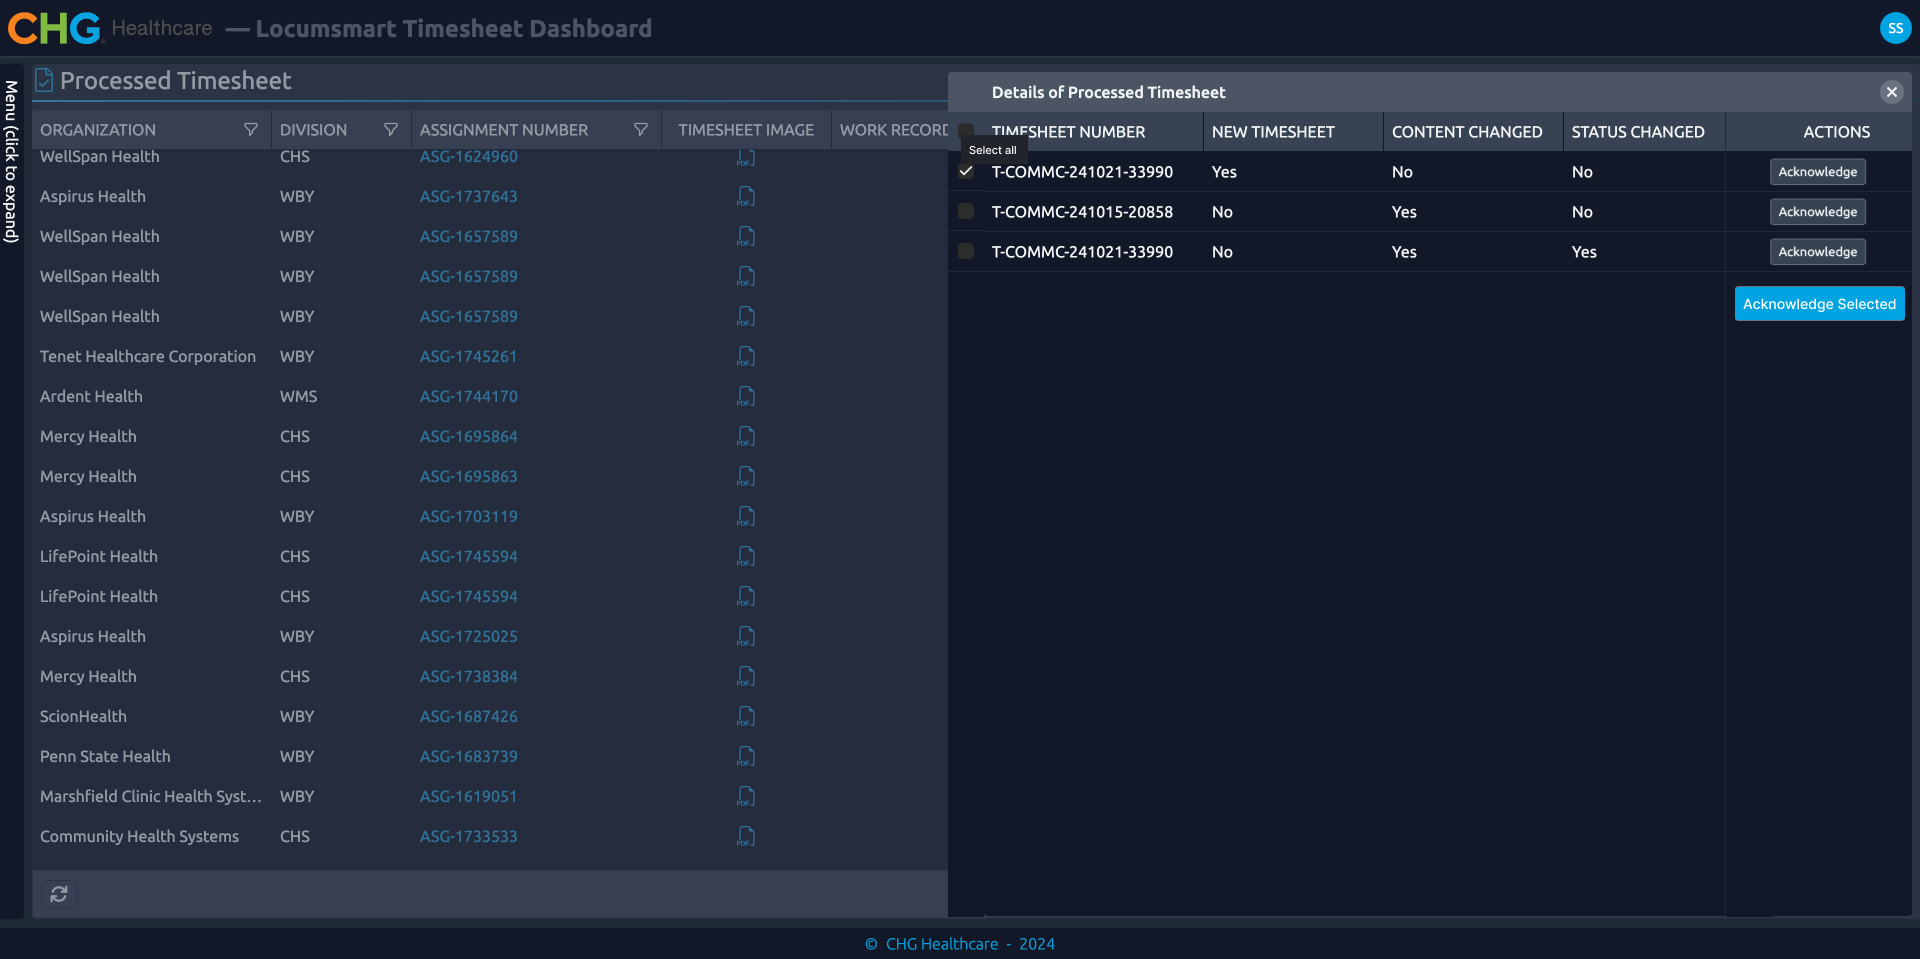The width and height of the screenshot is (1920, 959).
Task: Open timesheet PDF for ASG-1619051
Action: pyautogui.click(x=746, y=797)
